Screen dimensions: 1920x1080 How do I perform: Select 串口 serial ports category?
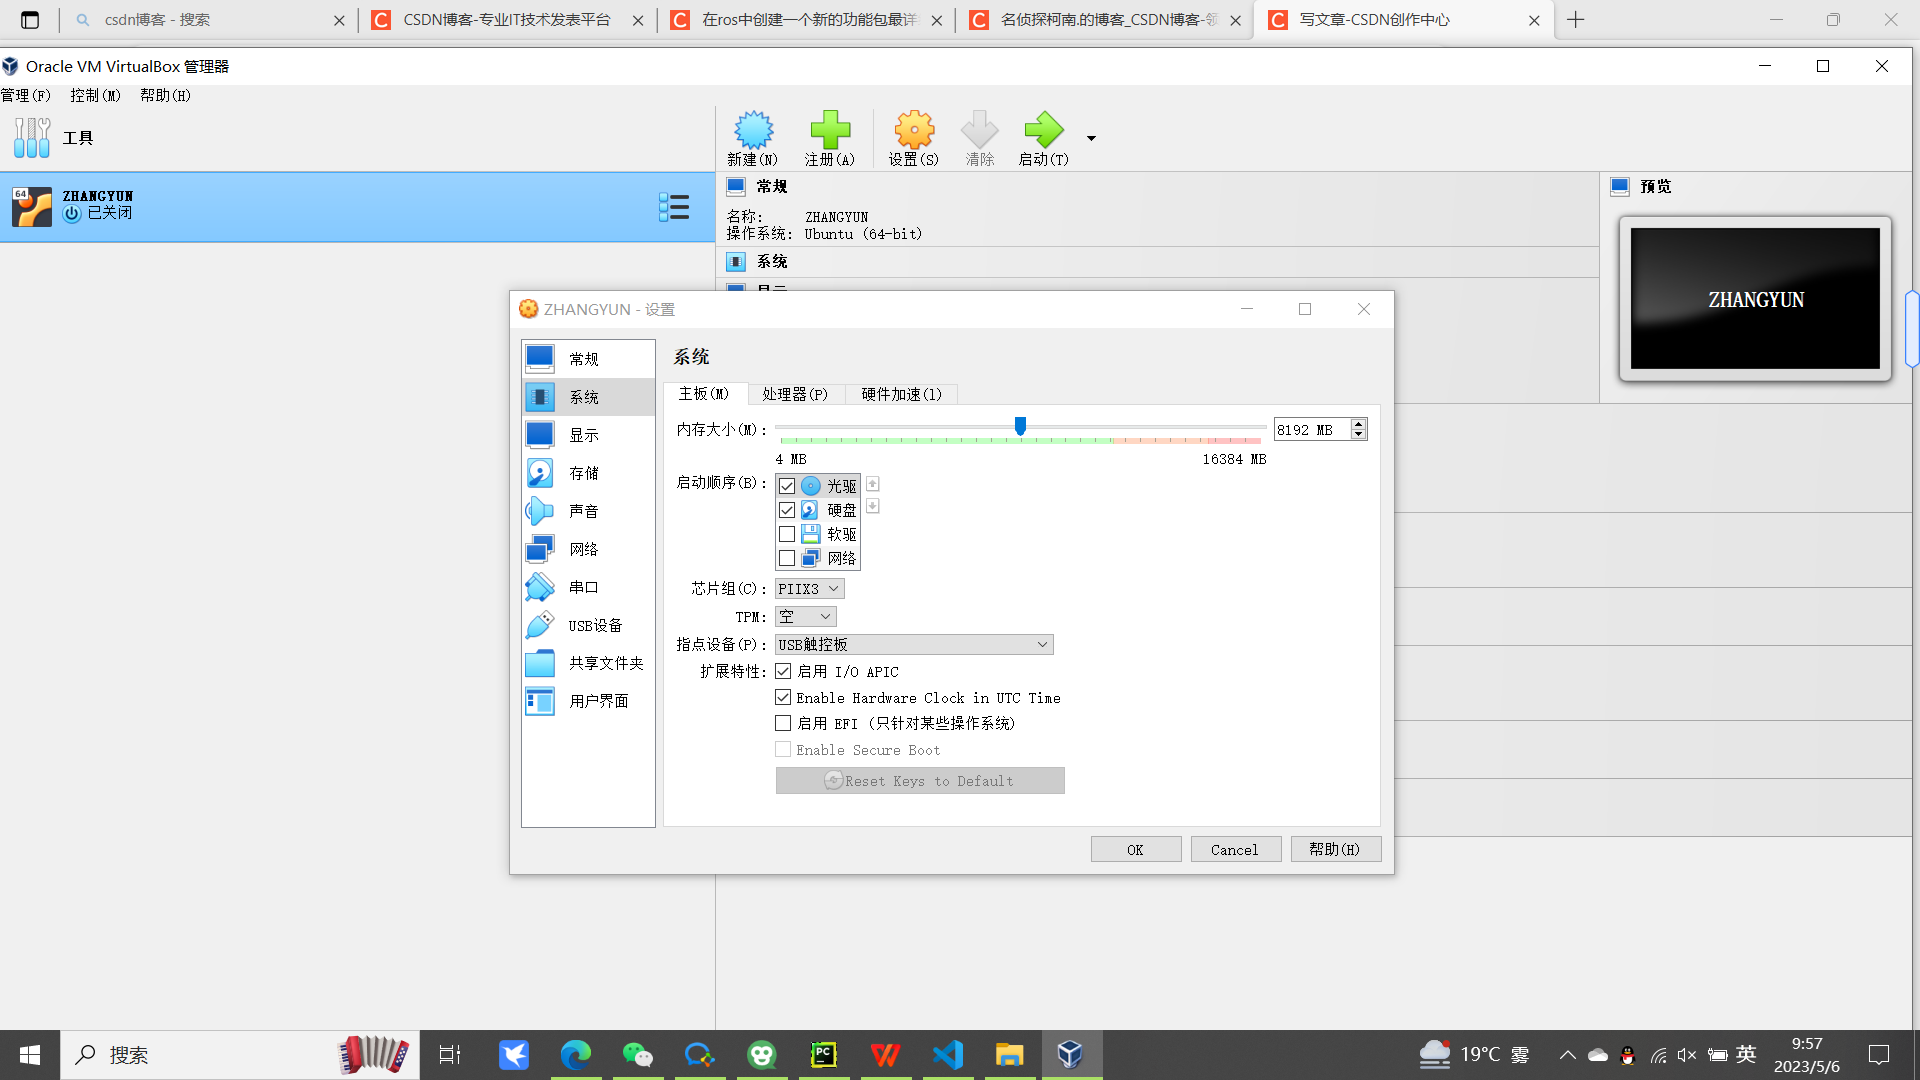(x=588, y=587)
